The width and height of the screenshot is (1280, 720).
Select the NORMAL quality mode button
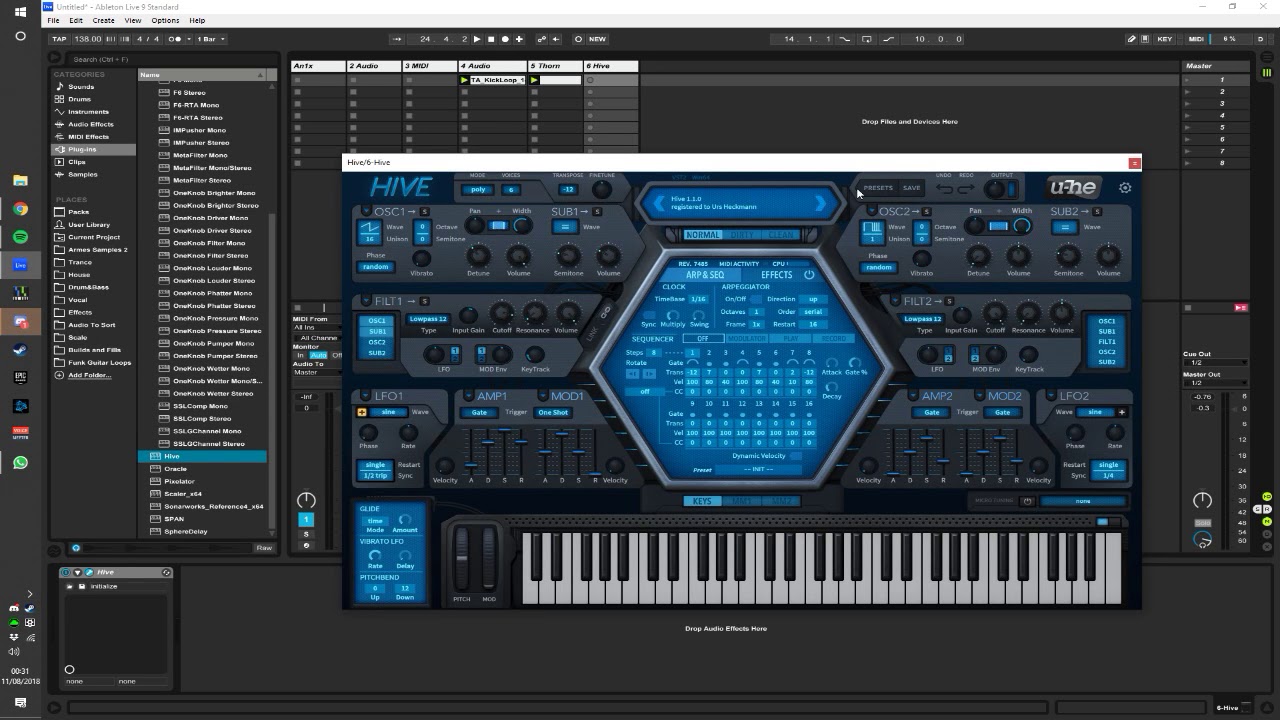point(703,235)
